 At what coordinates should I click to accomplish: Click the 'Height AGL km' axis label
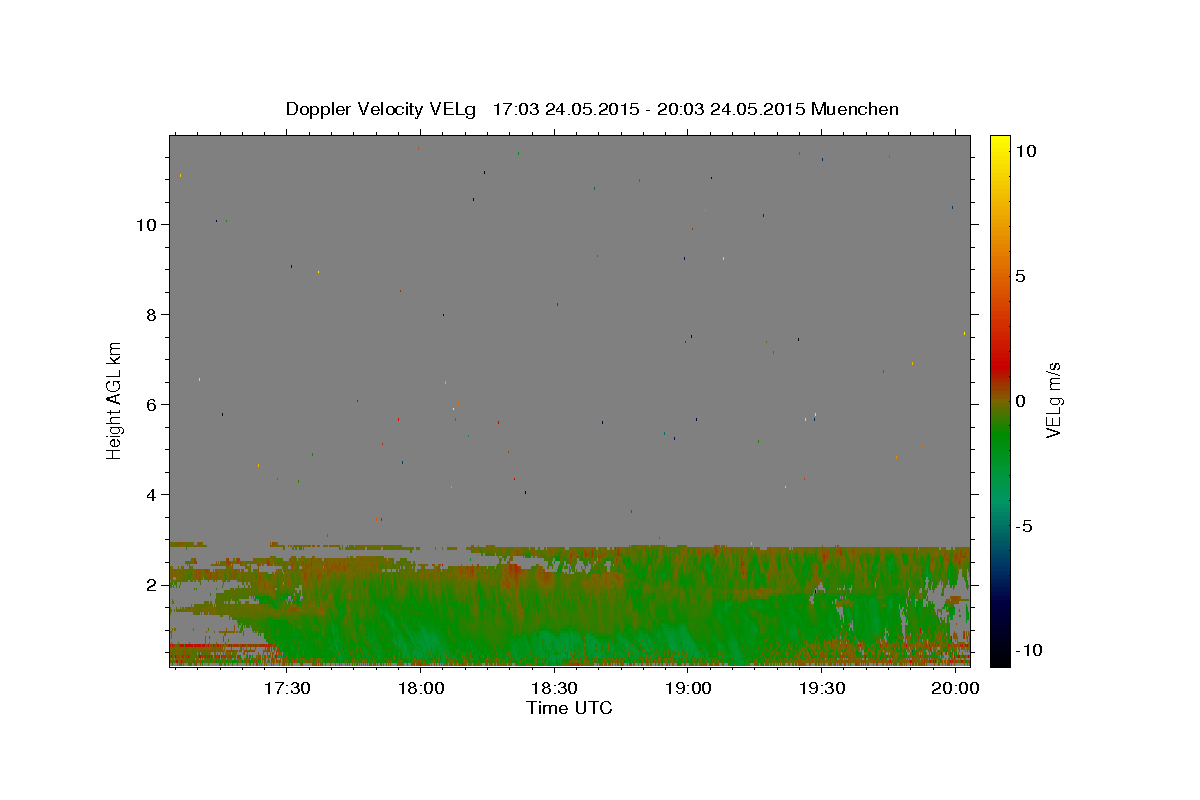115,399
